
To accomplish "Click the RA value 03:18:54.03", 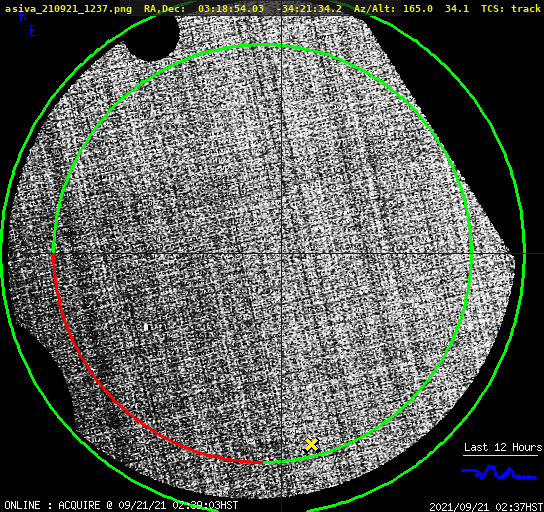I will pos(231,9).
